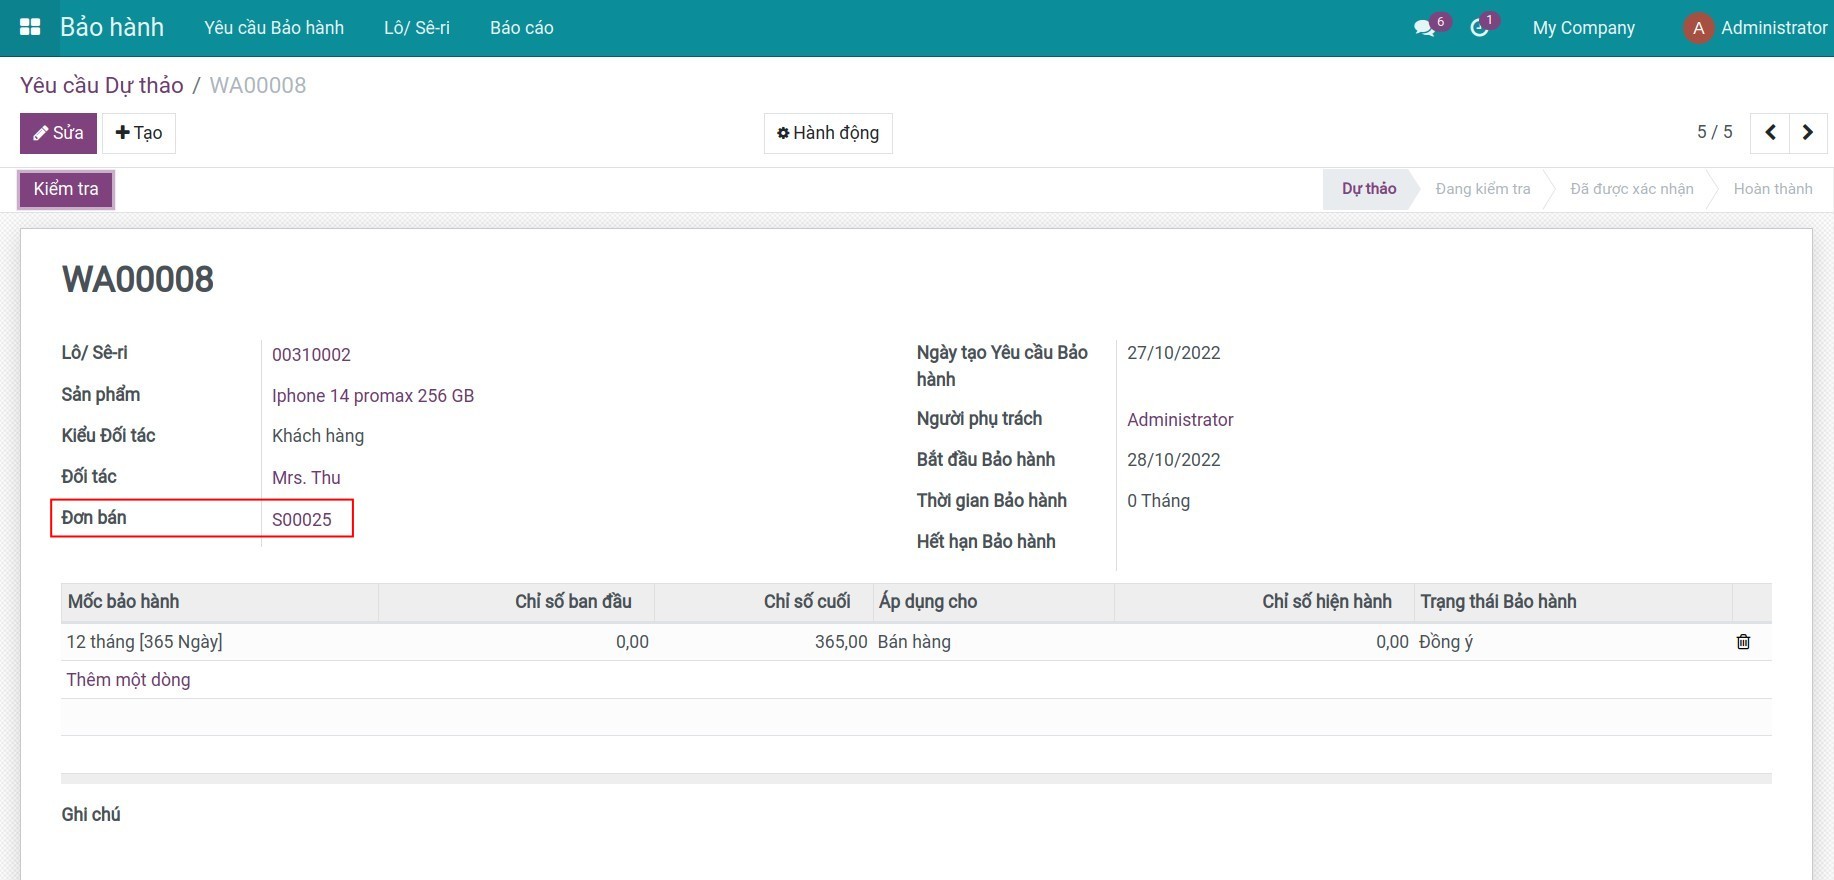1834x880 pixels.
Task: Open the Báo cáo menu
Action: [521, 28]
